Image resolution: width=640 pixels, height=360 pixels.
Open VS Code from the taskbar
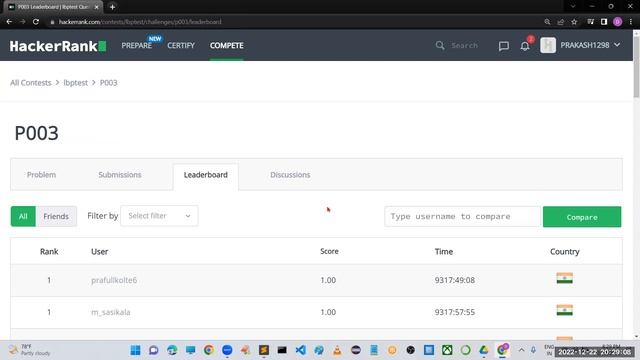[300, 350]
